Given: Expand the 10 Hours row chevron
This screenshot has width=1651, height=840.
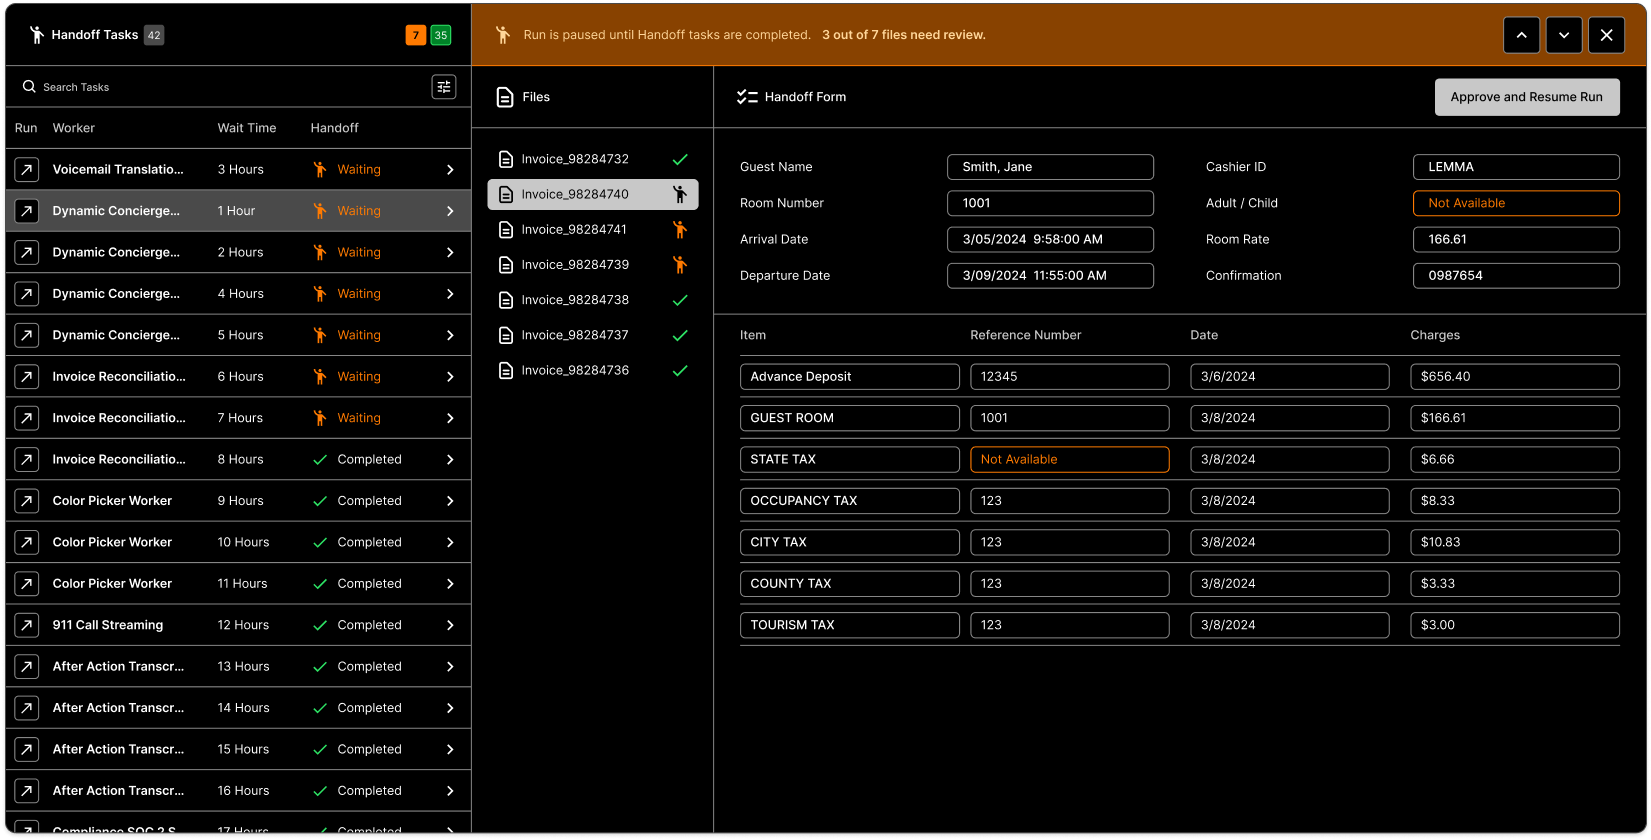Looking at the screenshot, I should [x=450, y=542].
